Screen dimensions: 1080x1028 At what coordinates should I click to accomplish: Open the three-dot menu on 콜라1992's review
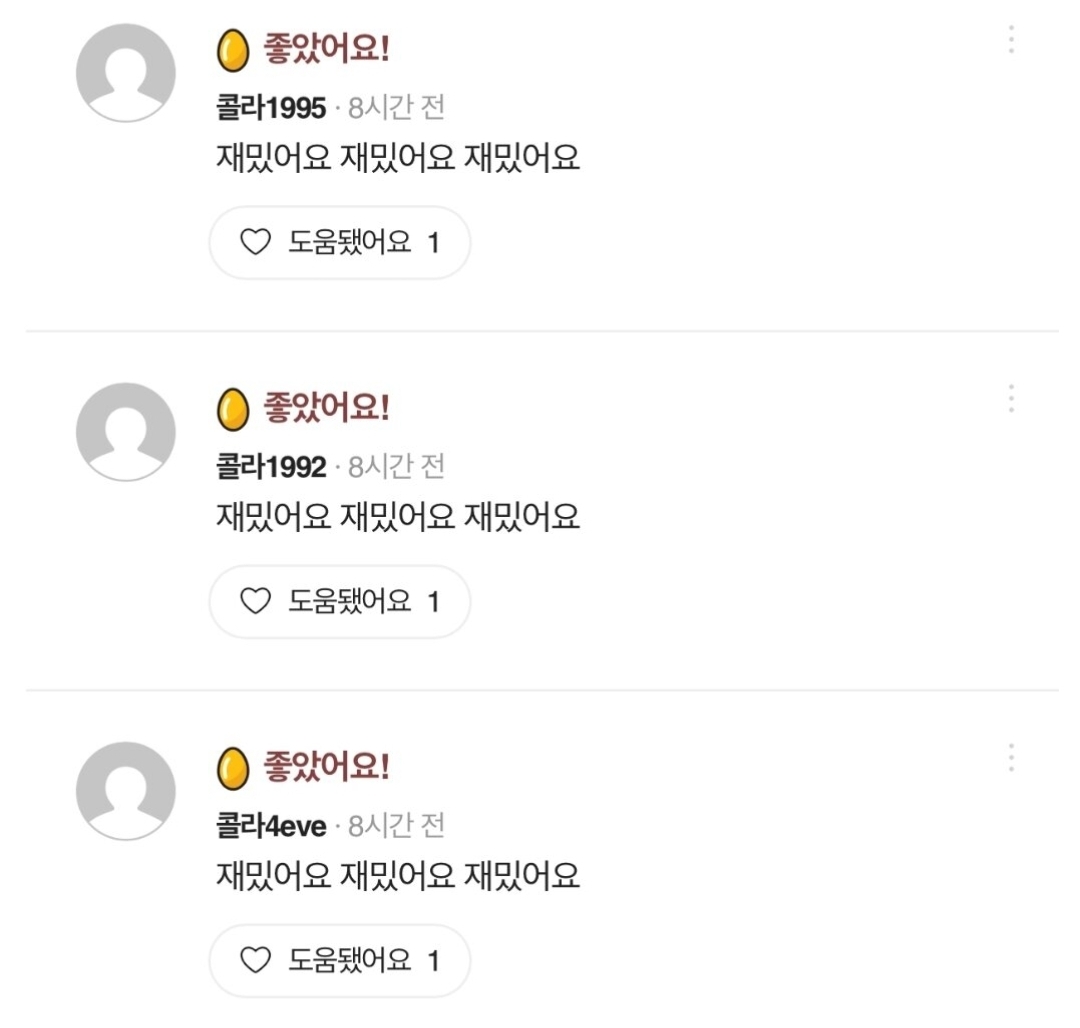click(x=1011, y=399)
